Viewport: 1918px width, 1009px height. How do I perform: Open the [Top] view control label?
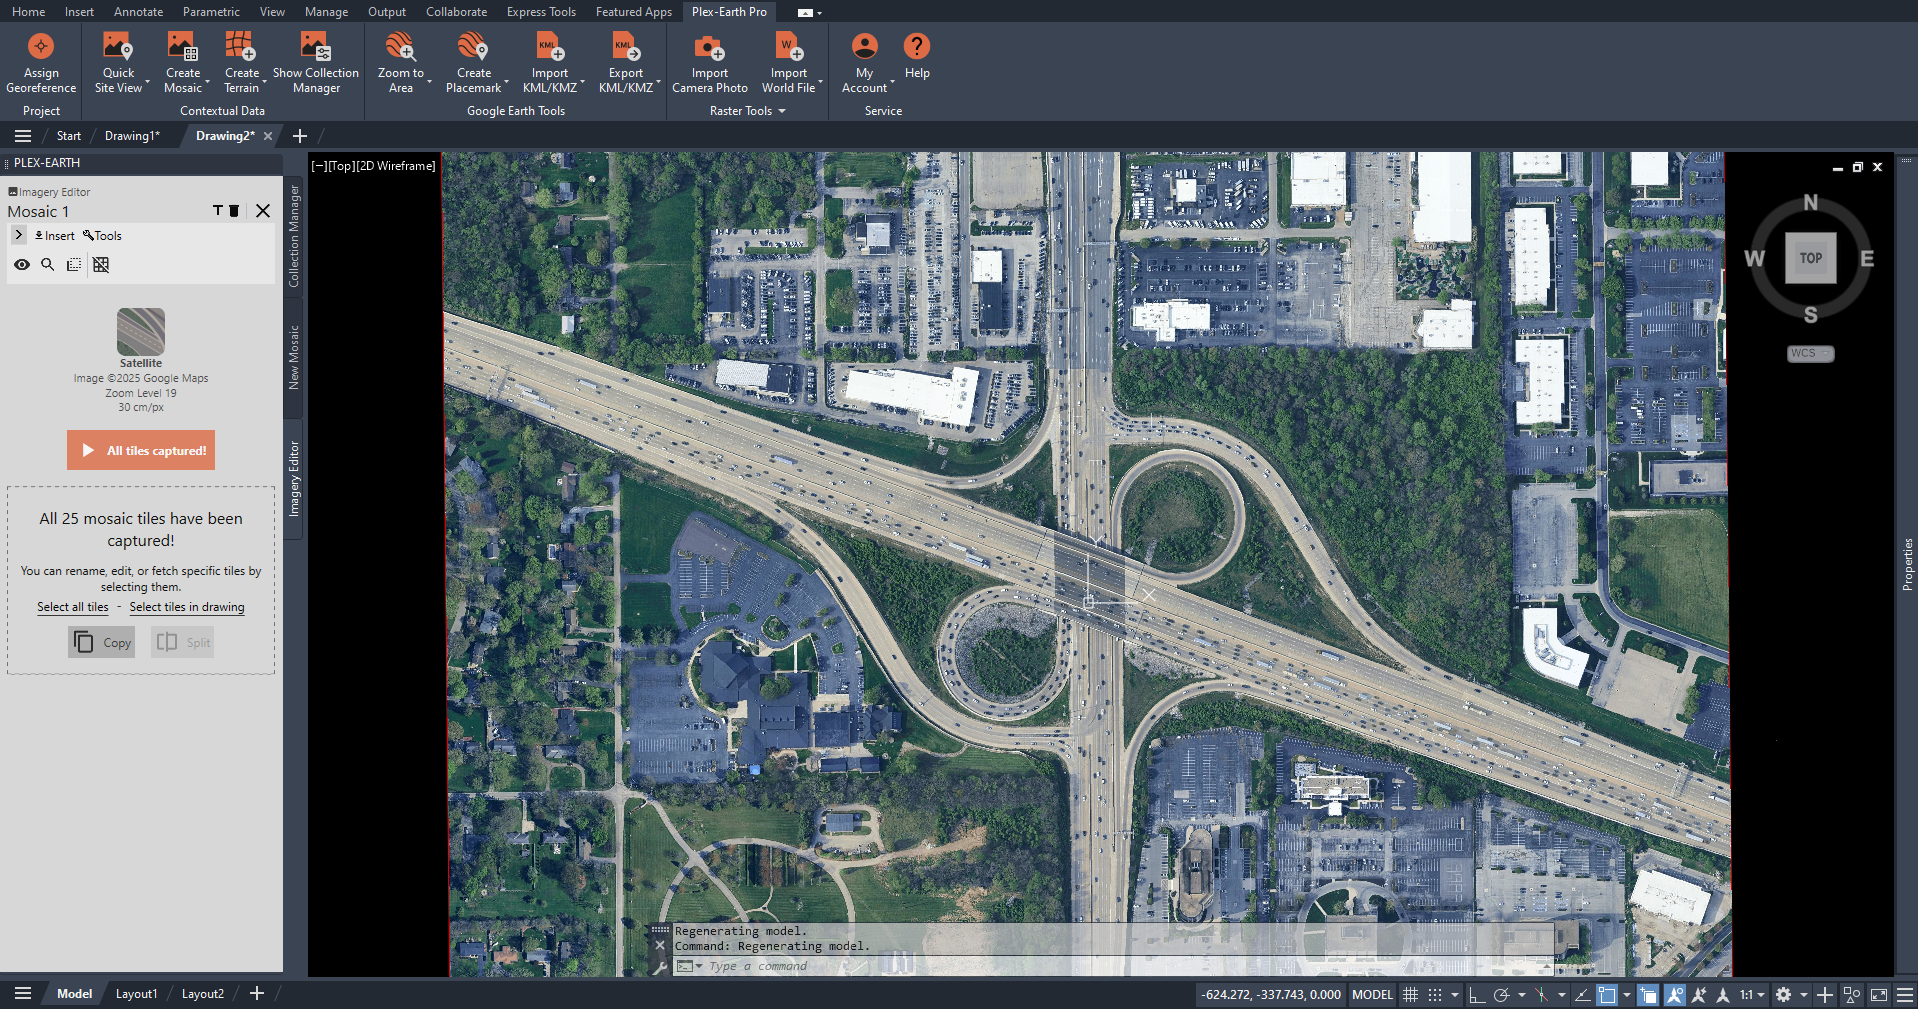pyautogui.click(x=341, y=166)
